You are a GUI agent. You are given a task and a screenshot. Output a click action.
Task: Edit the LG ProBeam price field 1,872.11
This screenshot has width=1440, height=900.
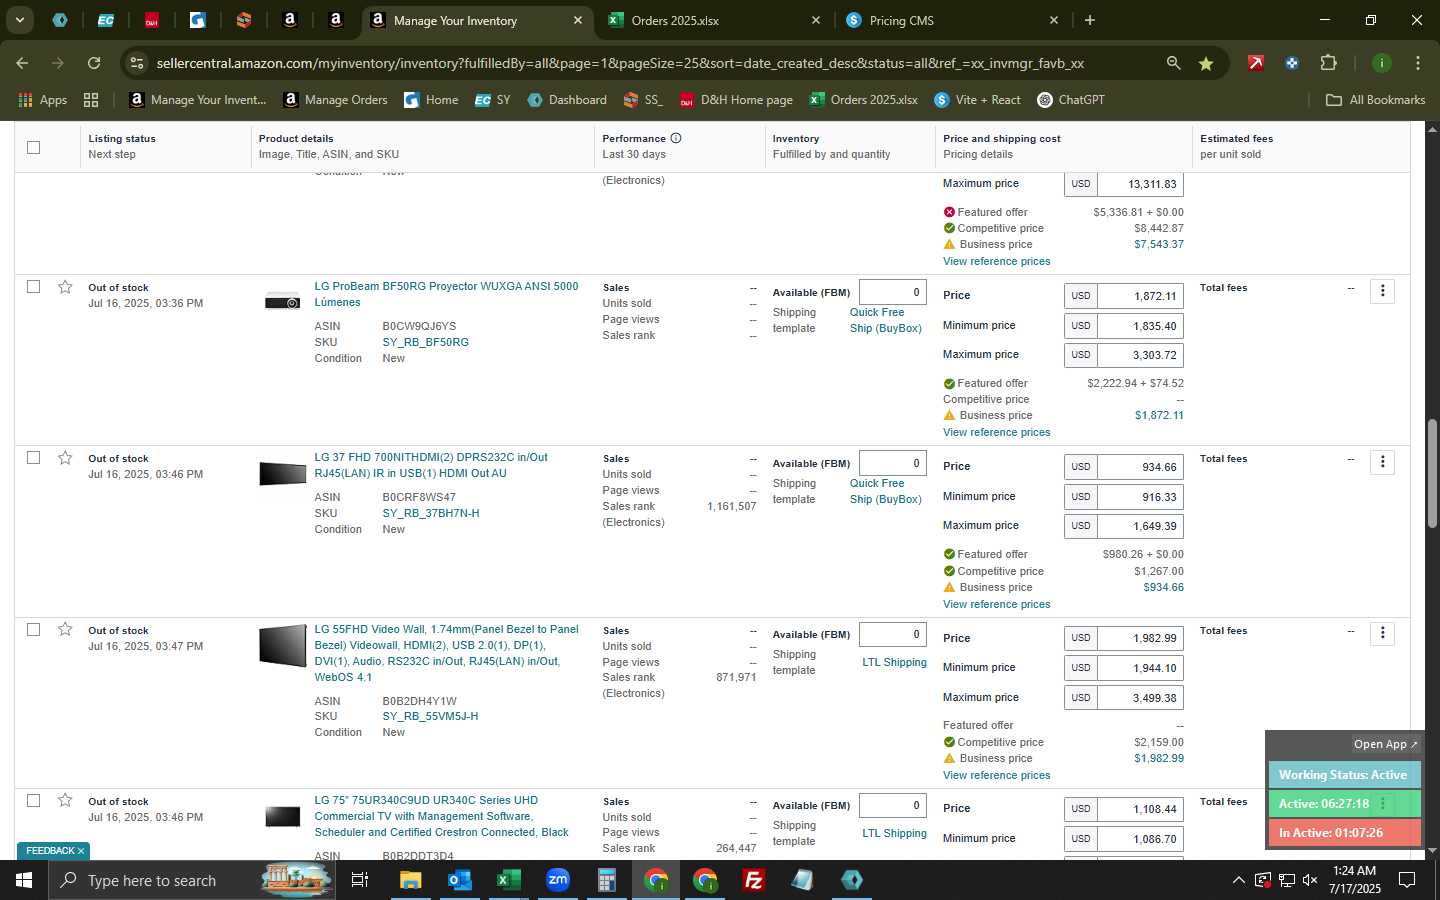(1141, 296)
